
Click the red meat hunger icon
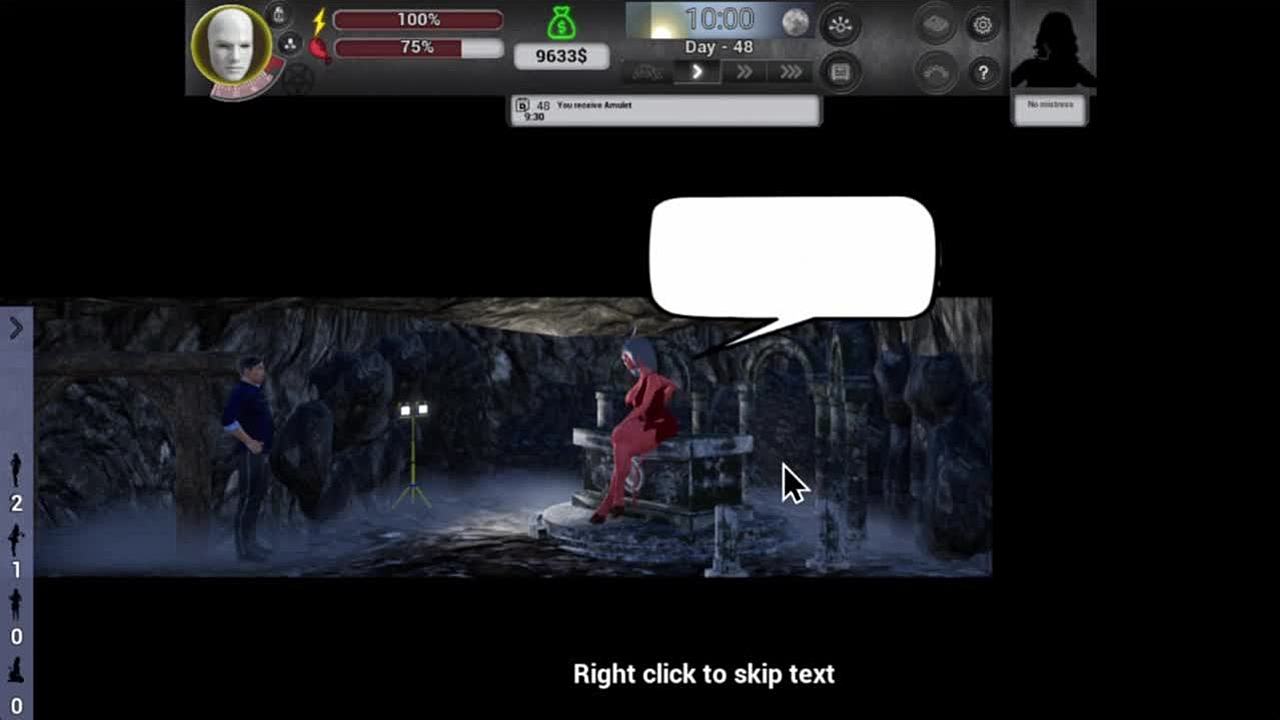click(x=320, y=48)
